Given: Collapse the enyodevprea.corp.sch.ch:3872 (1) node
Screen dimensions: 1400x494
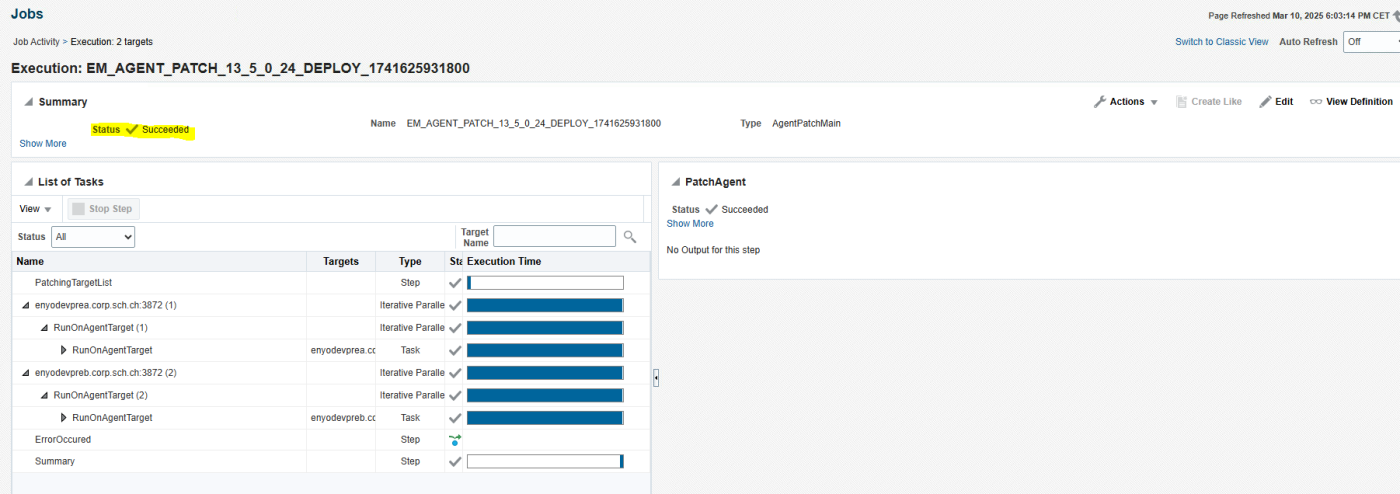Looking at the screenshot, I should tap(25, 305).
